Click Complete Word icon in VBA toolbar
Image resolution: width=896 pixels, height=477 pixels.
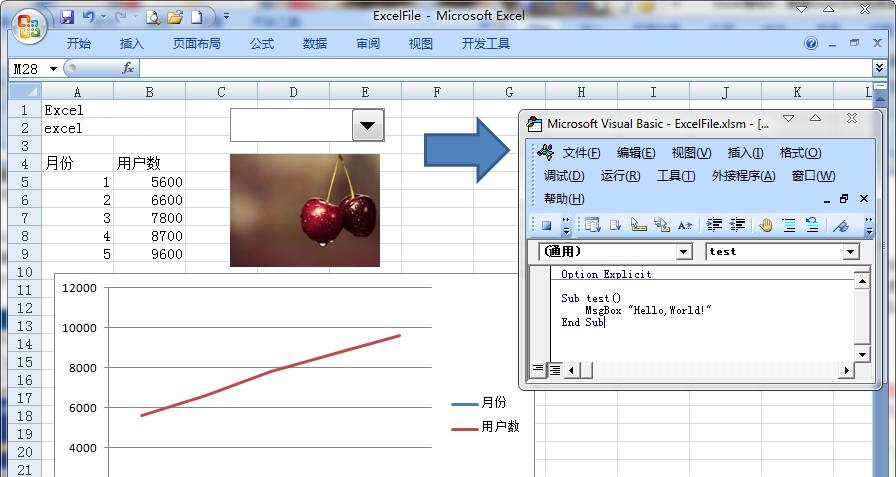pos(685,225)
